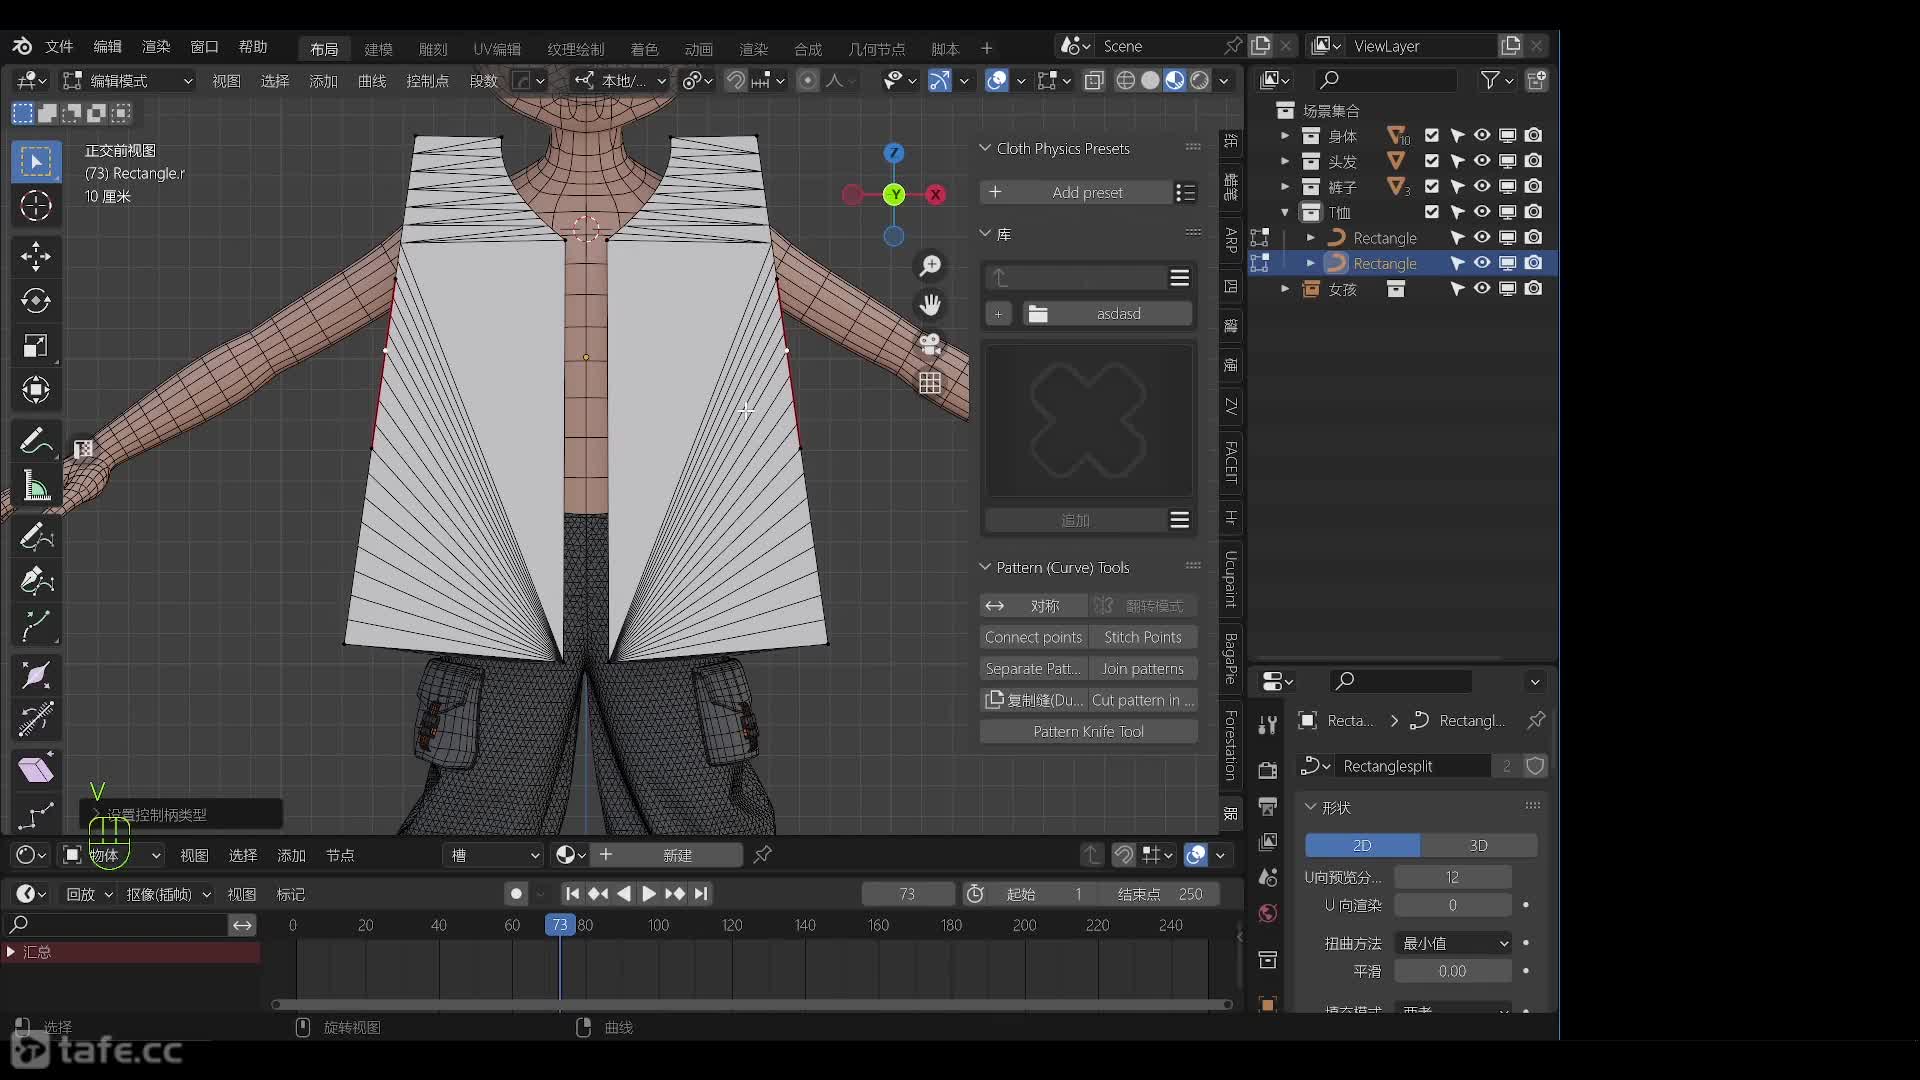
Task: Collapse the Cloth Physics Presets panel
Action: tap(985, 148)
